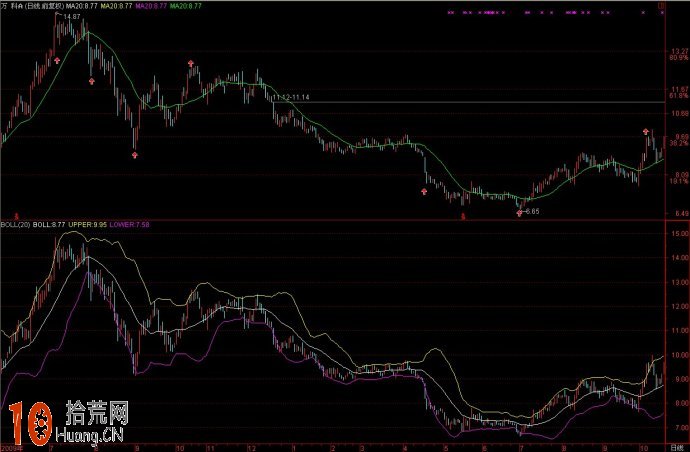Click the 80.9% retracement level label
This screenshot has width=690, height=452.
click(678, 58)
